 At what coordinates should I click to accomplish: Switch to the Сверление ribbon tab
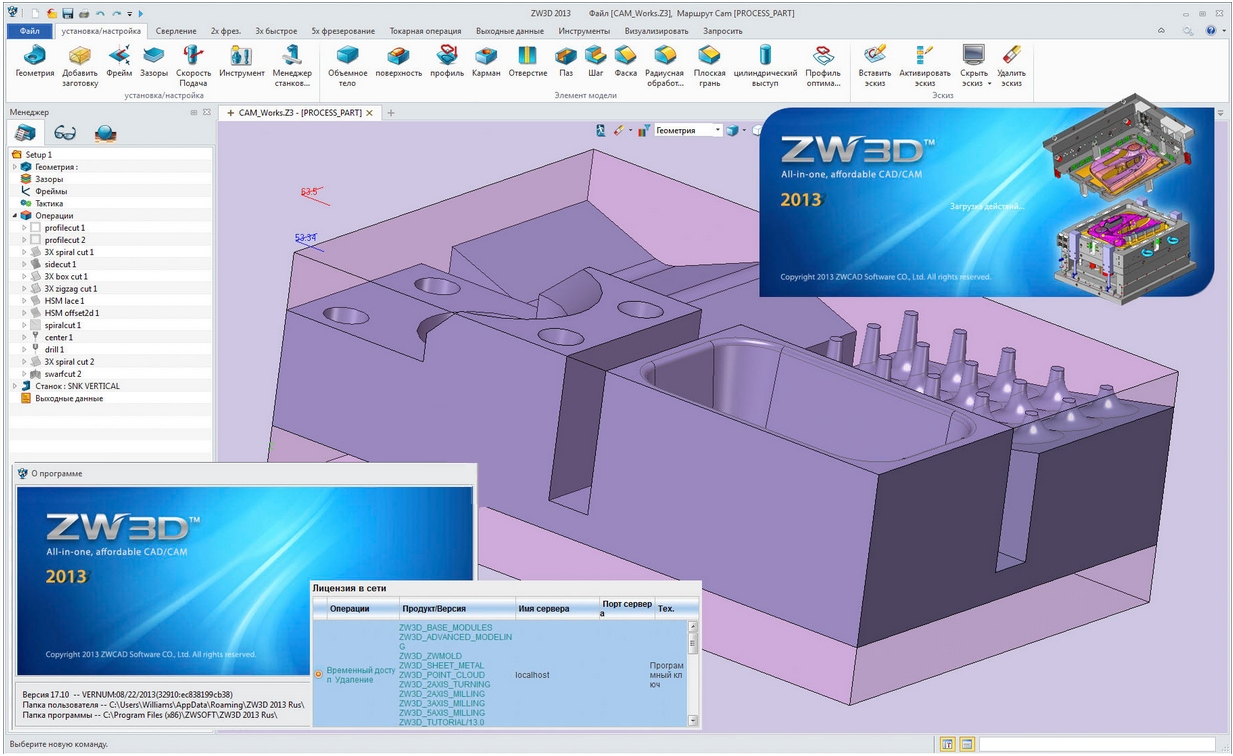point(176,31)
